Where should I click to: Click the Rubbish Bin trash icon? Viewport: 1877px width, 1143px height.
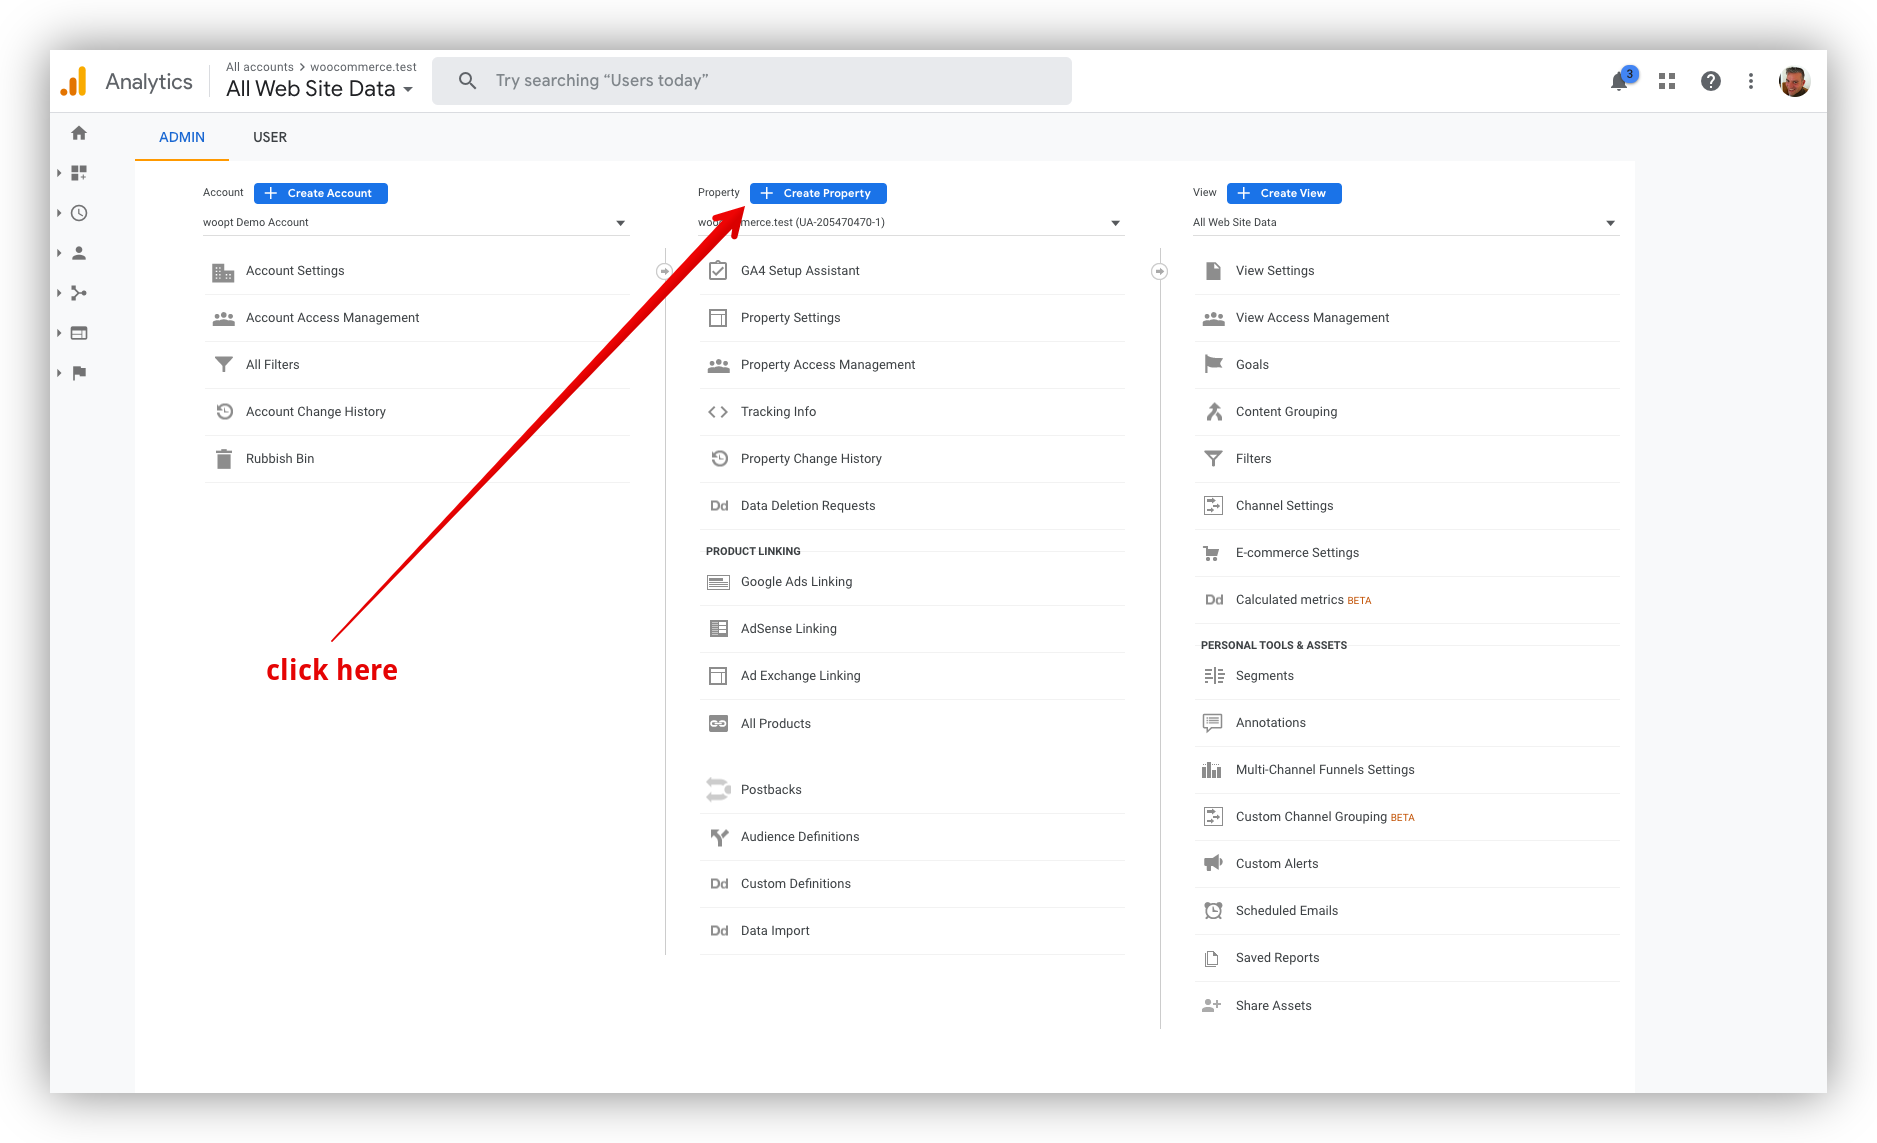pyautogui.click(x=223, y=459)
